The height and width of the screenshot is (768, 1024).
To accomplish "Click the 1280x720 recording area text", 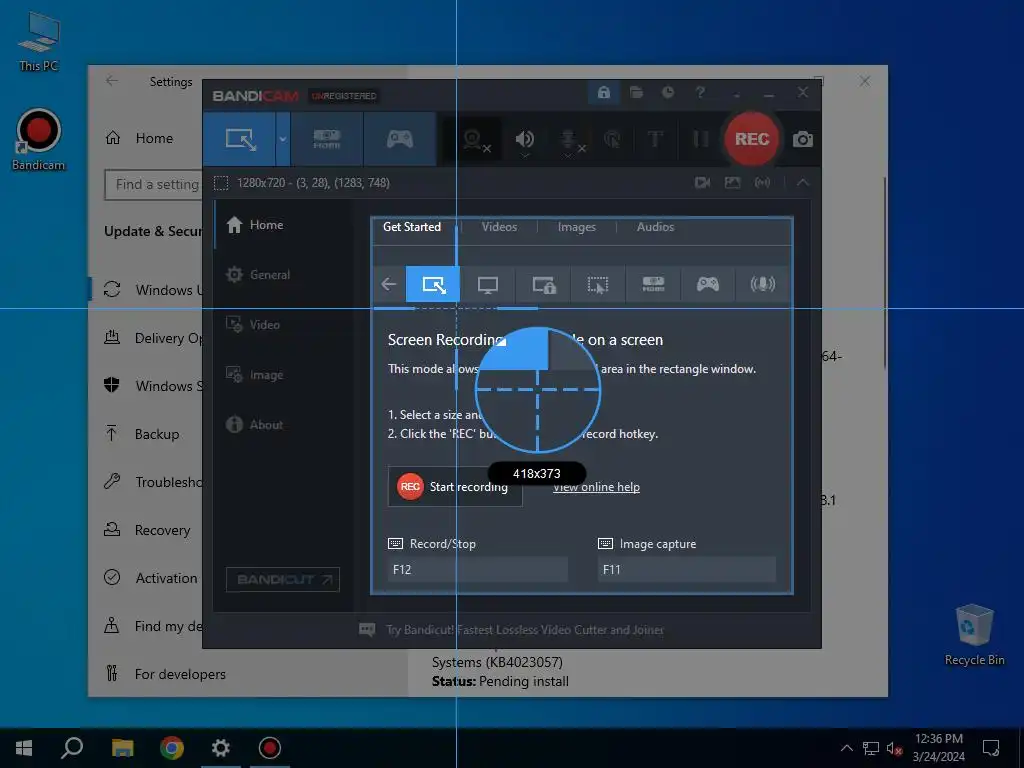I will [313, 183].
